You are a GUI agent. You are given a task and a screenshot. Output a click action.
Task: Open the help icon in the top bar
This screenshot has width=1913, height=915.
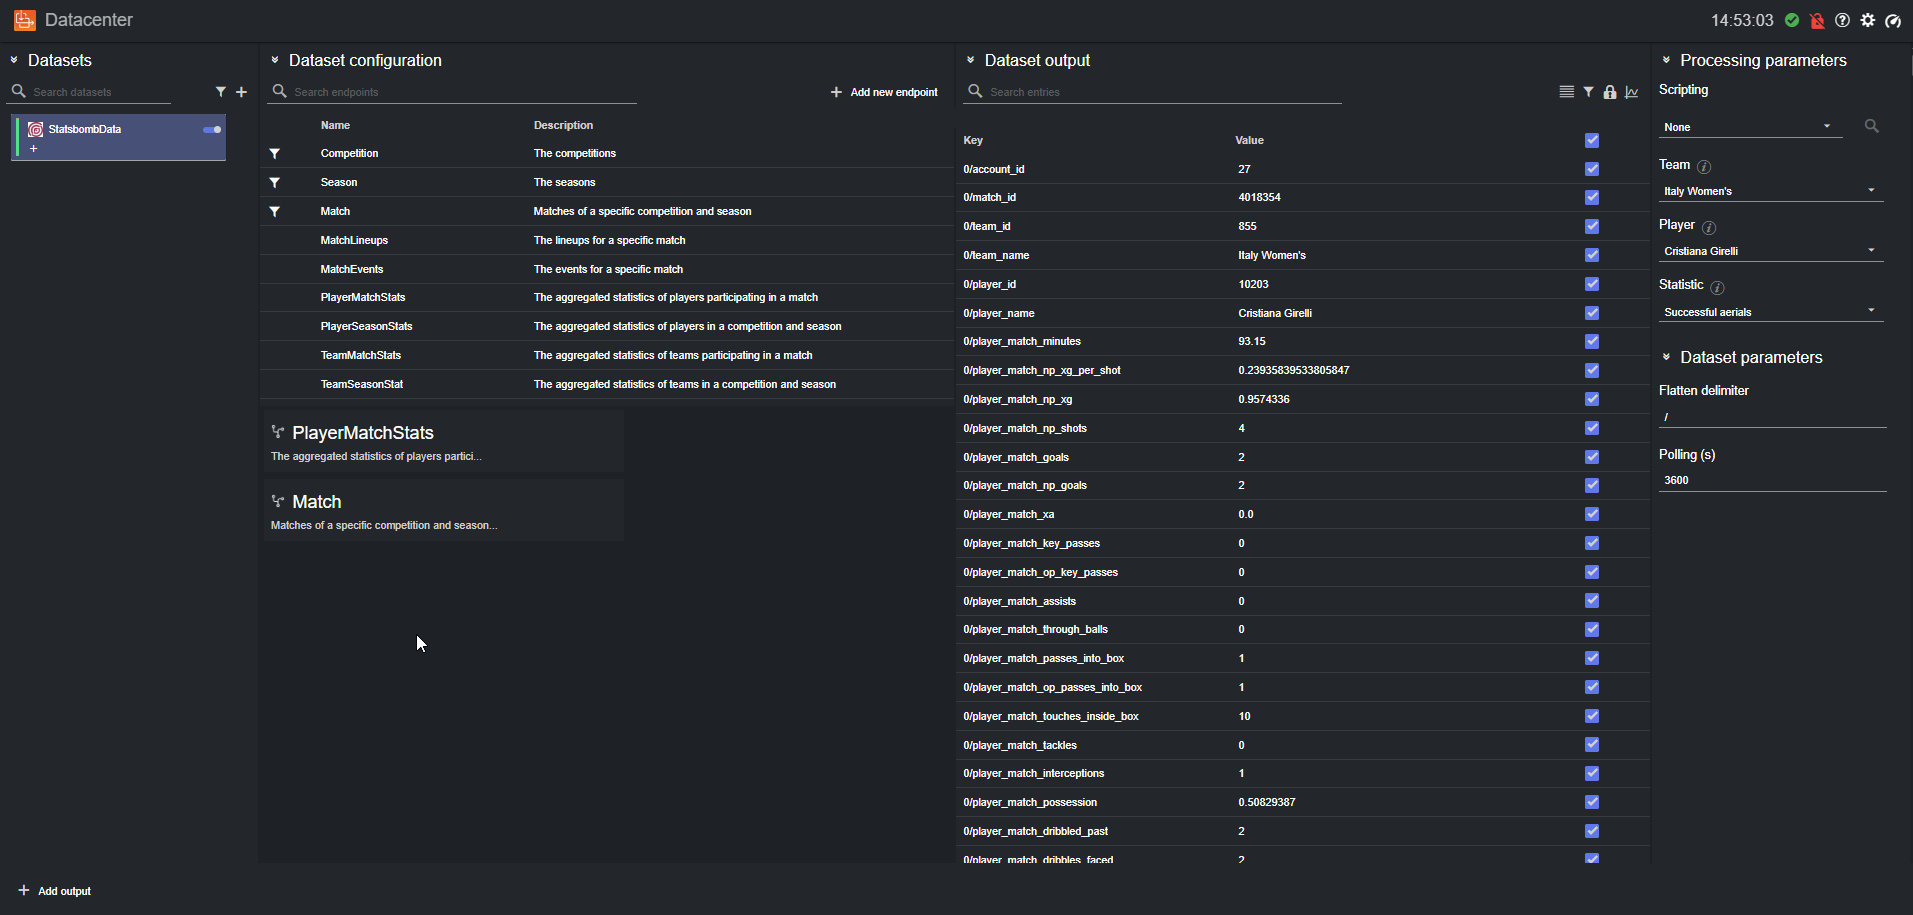tap(1843, 20)
